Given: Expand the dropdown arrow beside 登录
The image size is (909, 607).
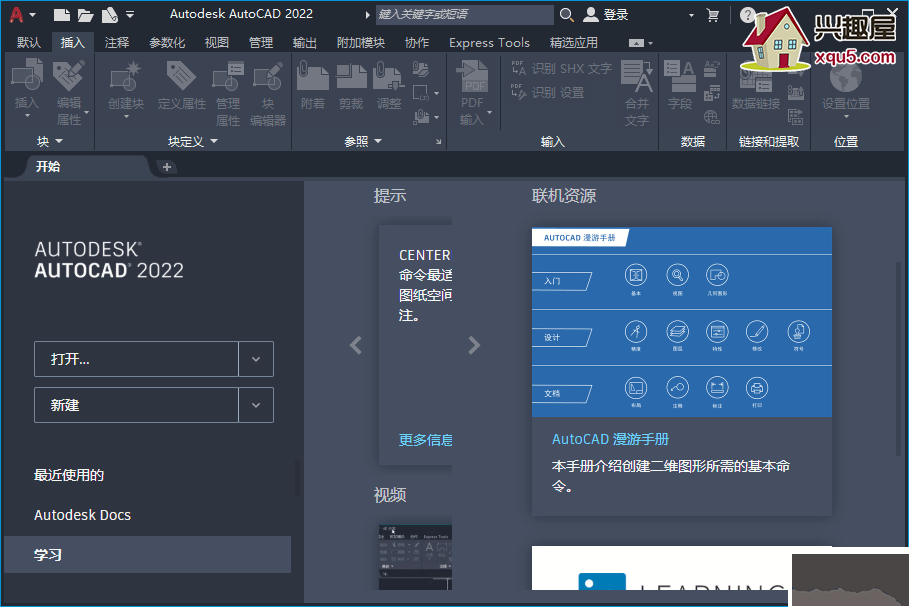Looking at the screenshot, I should pyautogui.click(x=691, y=15).
